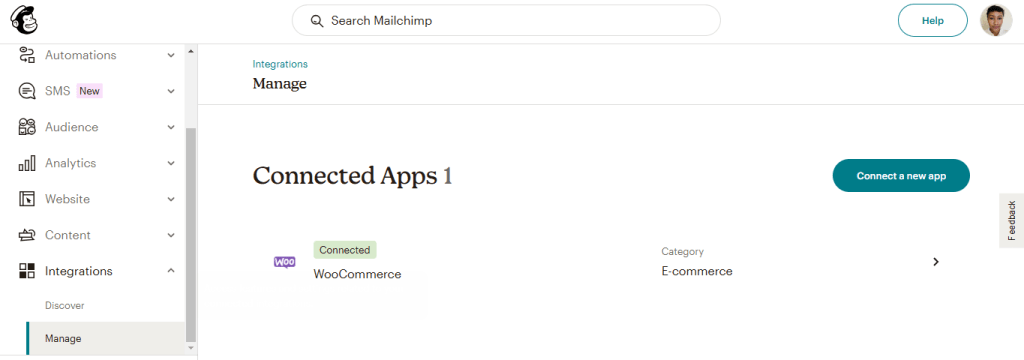
Task: Expand the Analytics menu chevron
Action: pyautogui.click(x=171, y=163)
